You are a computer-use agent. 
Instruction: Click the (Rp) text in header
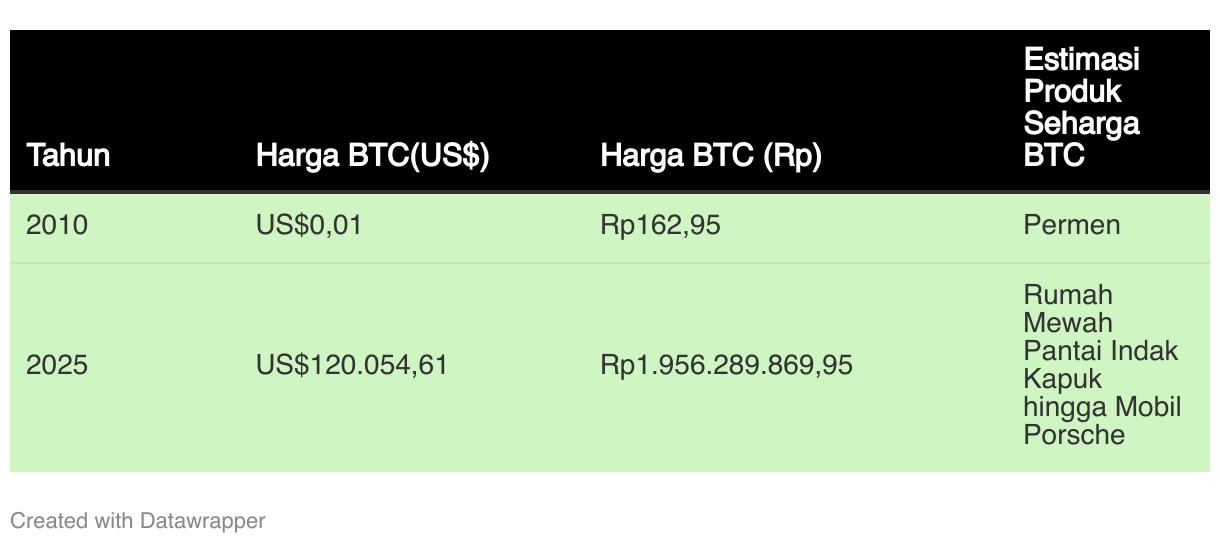pyautogui.click(x=792, y=155)
